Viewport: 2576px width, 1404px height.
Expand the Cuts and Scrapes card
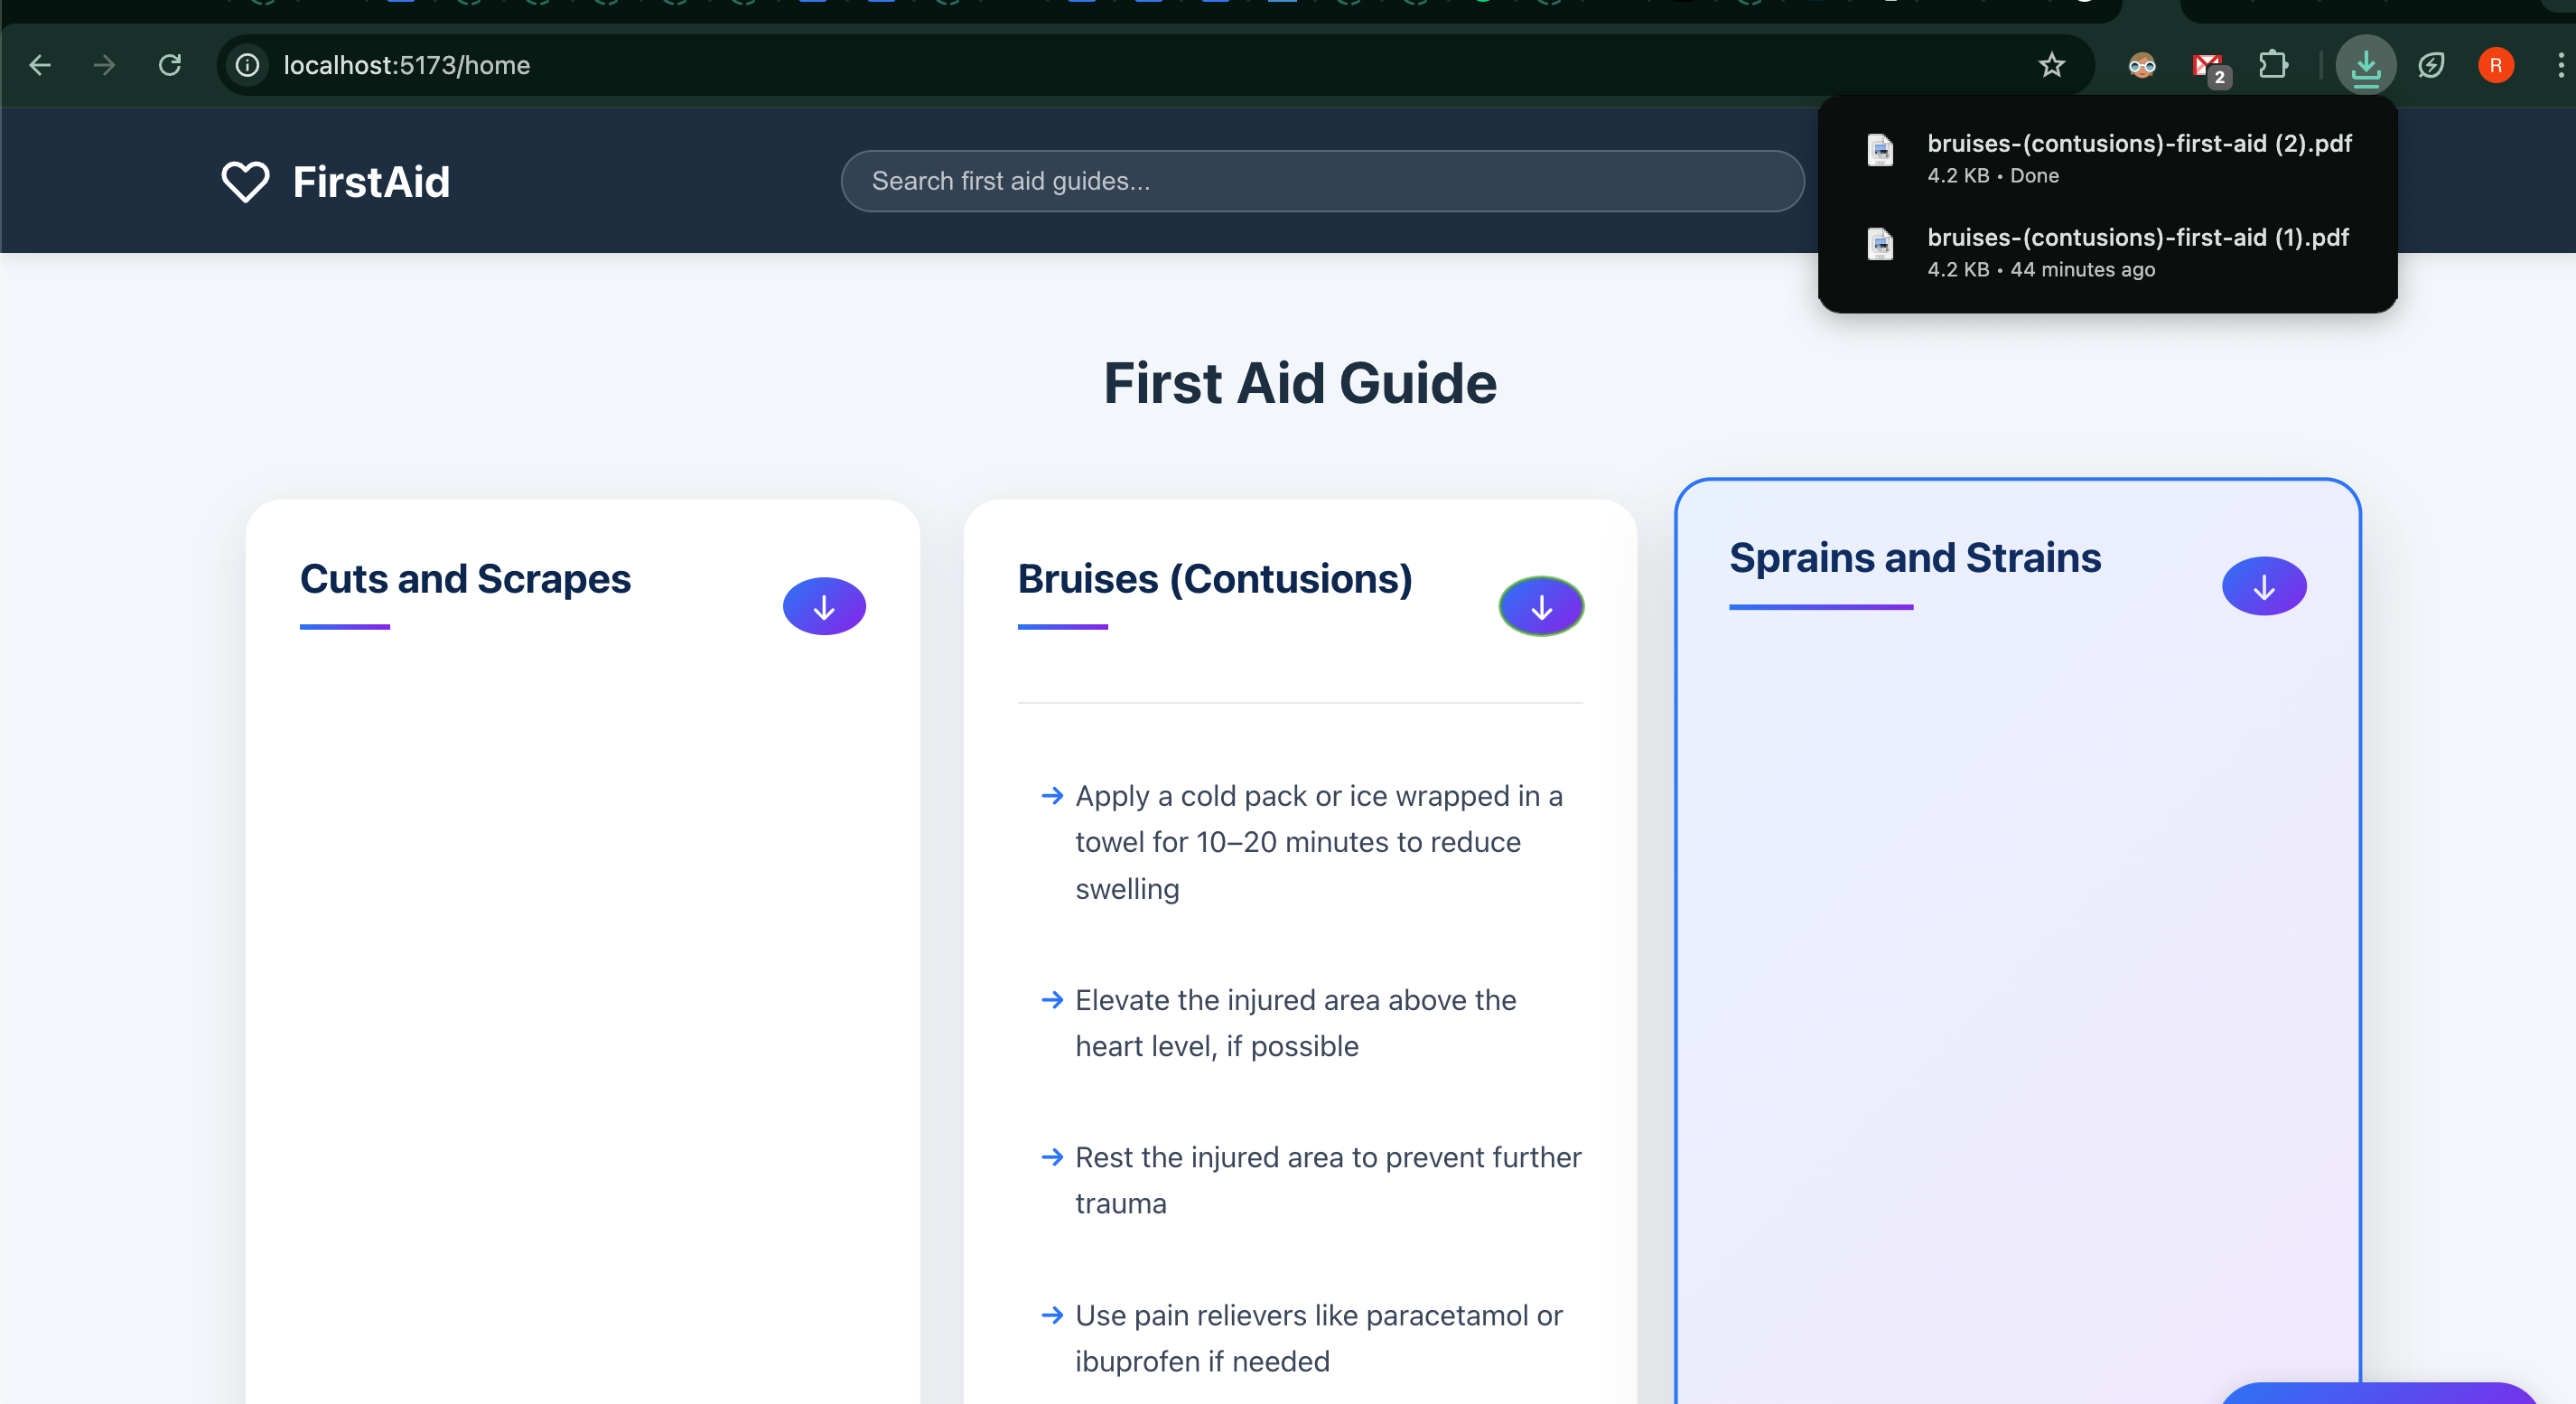[465, 579]
